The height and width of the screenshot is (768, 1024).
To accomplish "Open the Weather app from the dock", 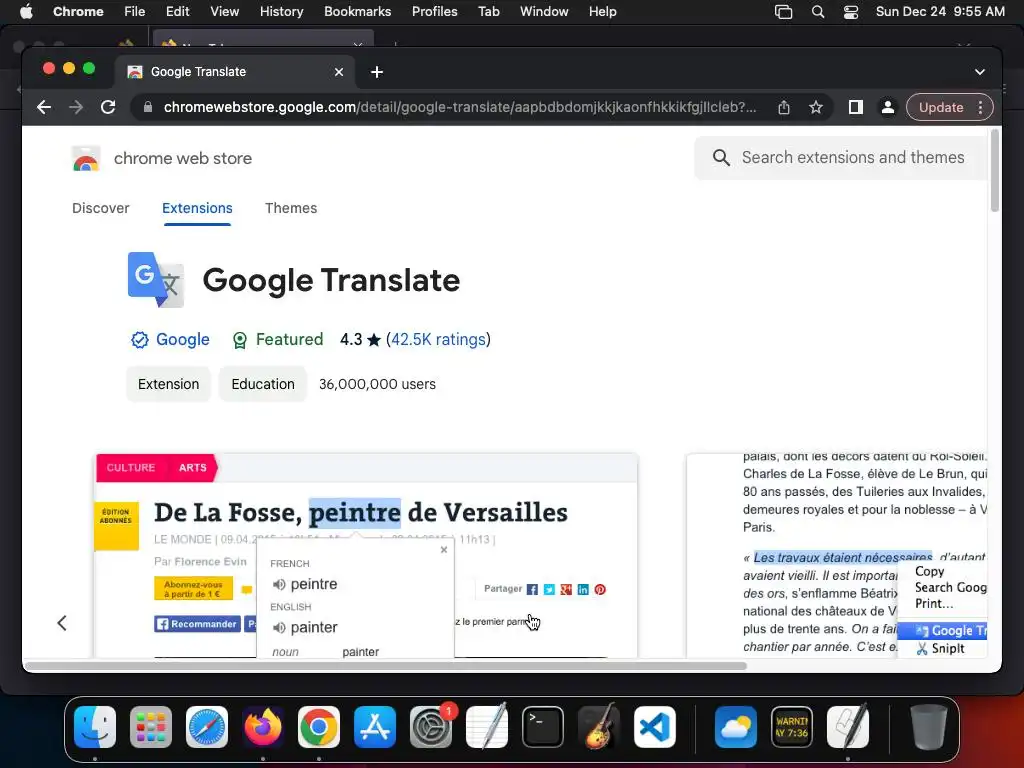I will (x=736, y=727).
